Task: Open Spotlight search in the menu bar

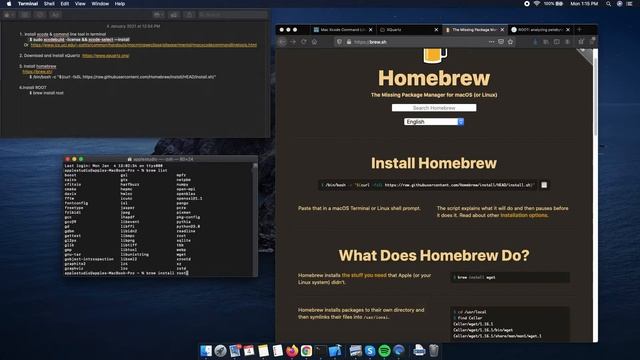Action: (608, 4)
